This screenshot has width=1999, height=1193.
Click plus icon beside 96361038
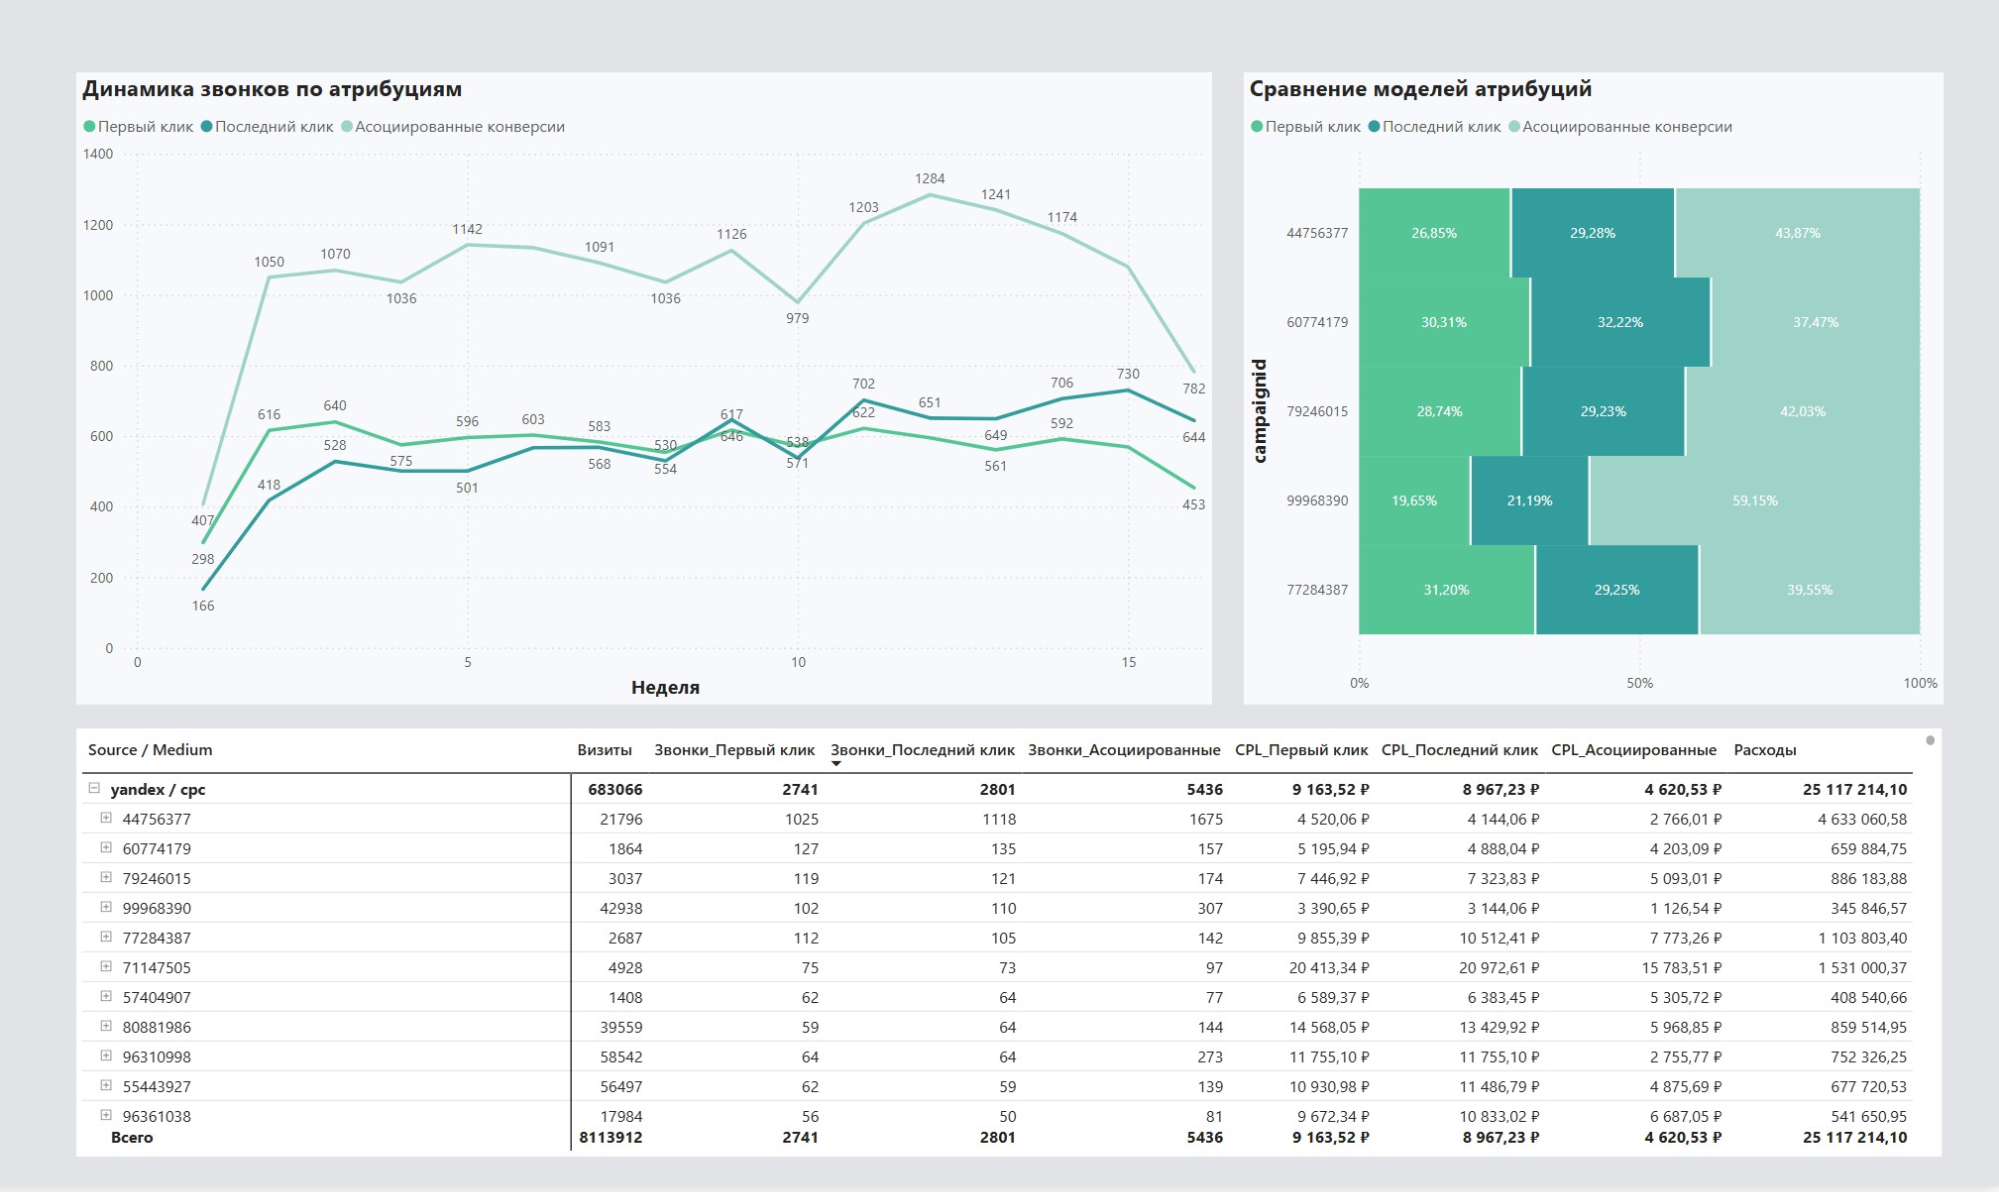click(x=106, y=1115)
